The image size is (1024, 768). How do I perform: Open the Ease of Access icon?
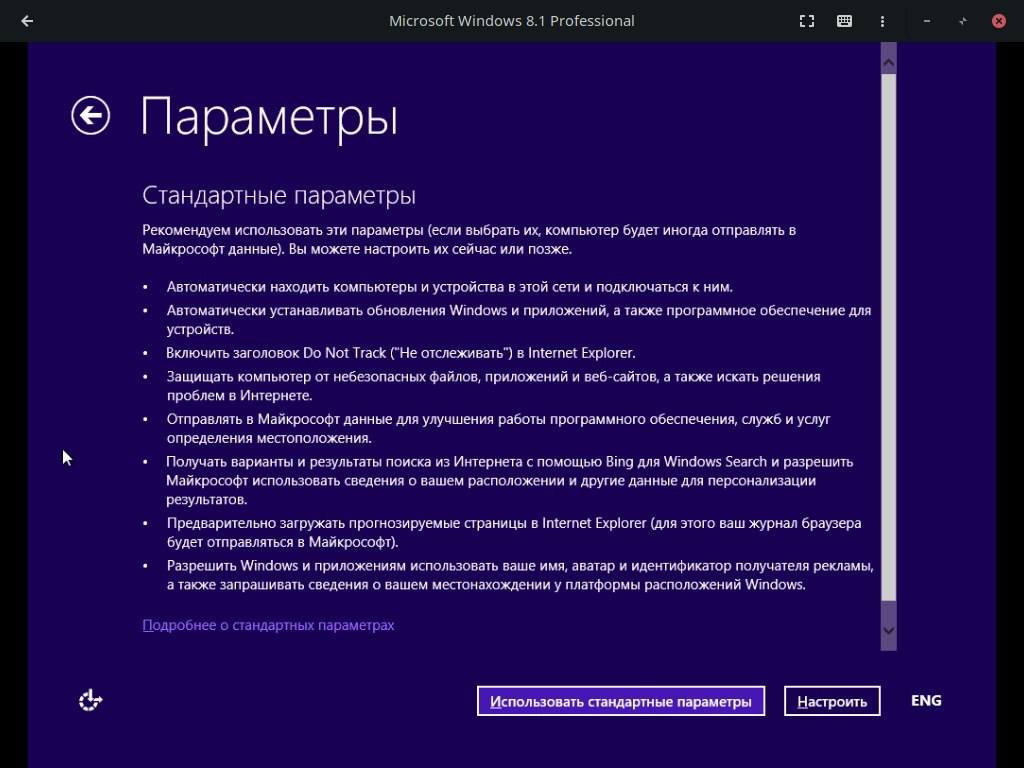point(90,700)
